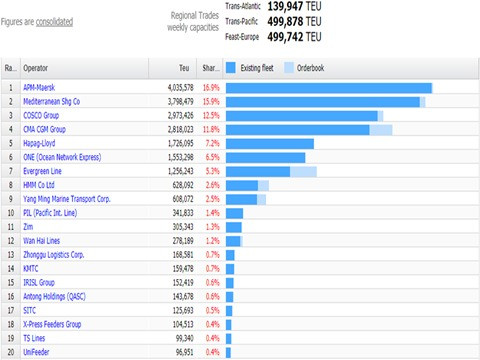Select the 628,092 Teu value

(183, 185)
